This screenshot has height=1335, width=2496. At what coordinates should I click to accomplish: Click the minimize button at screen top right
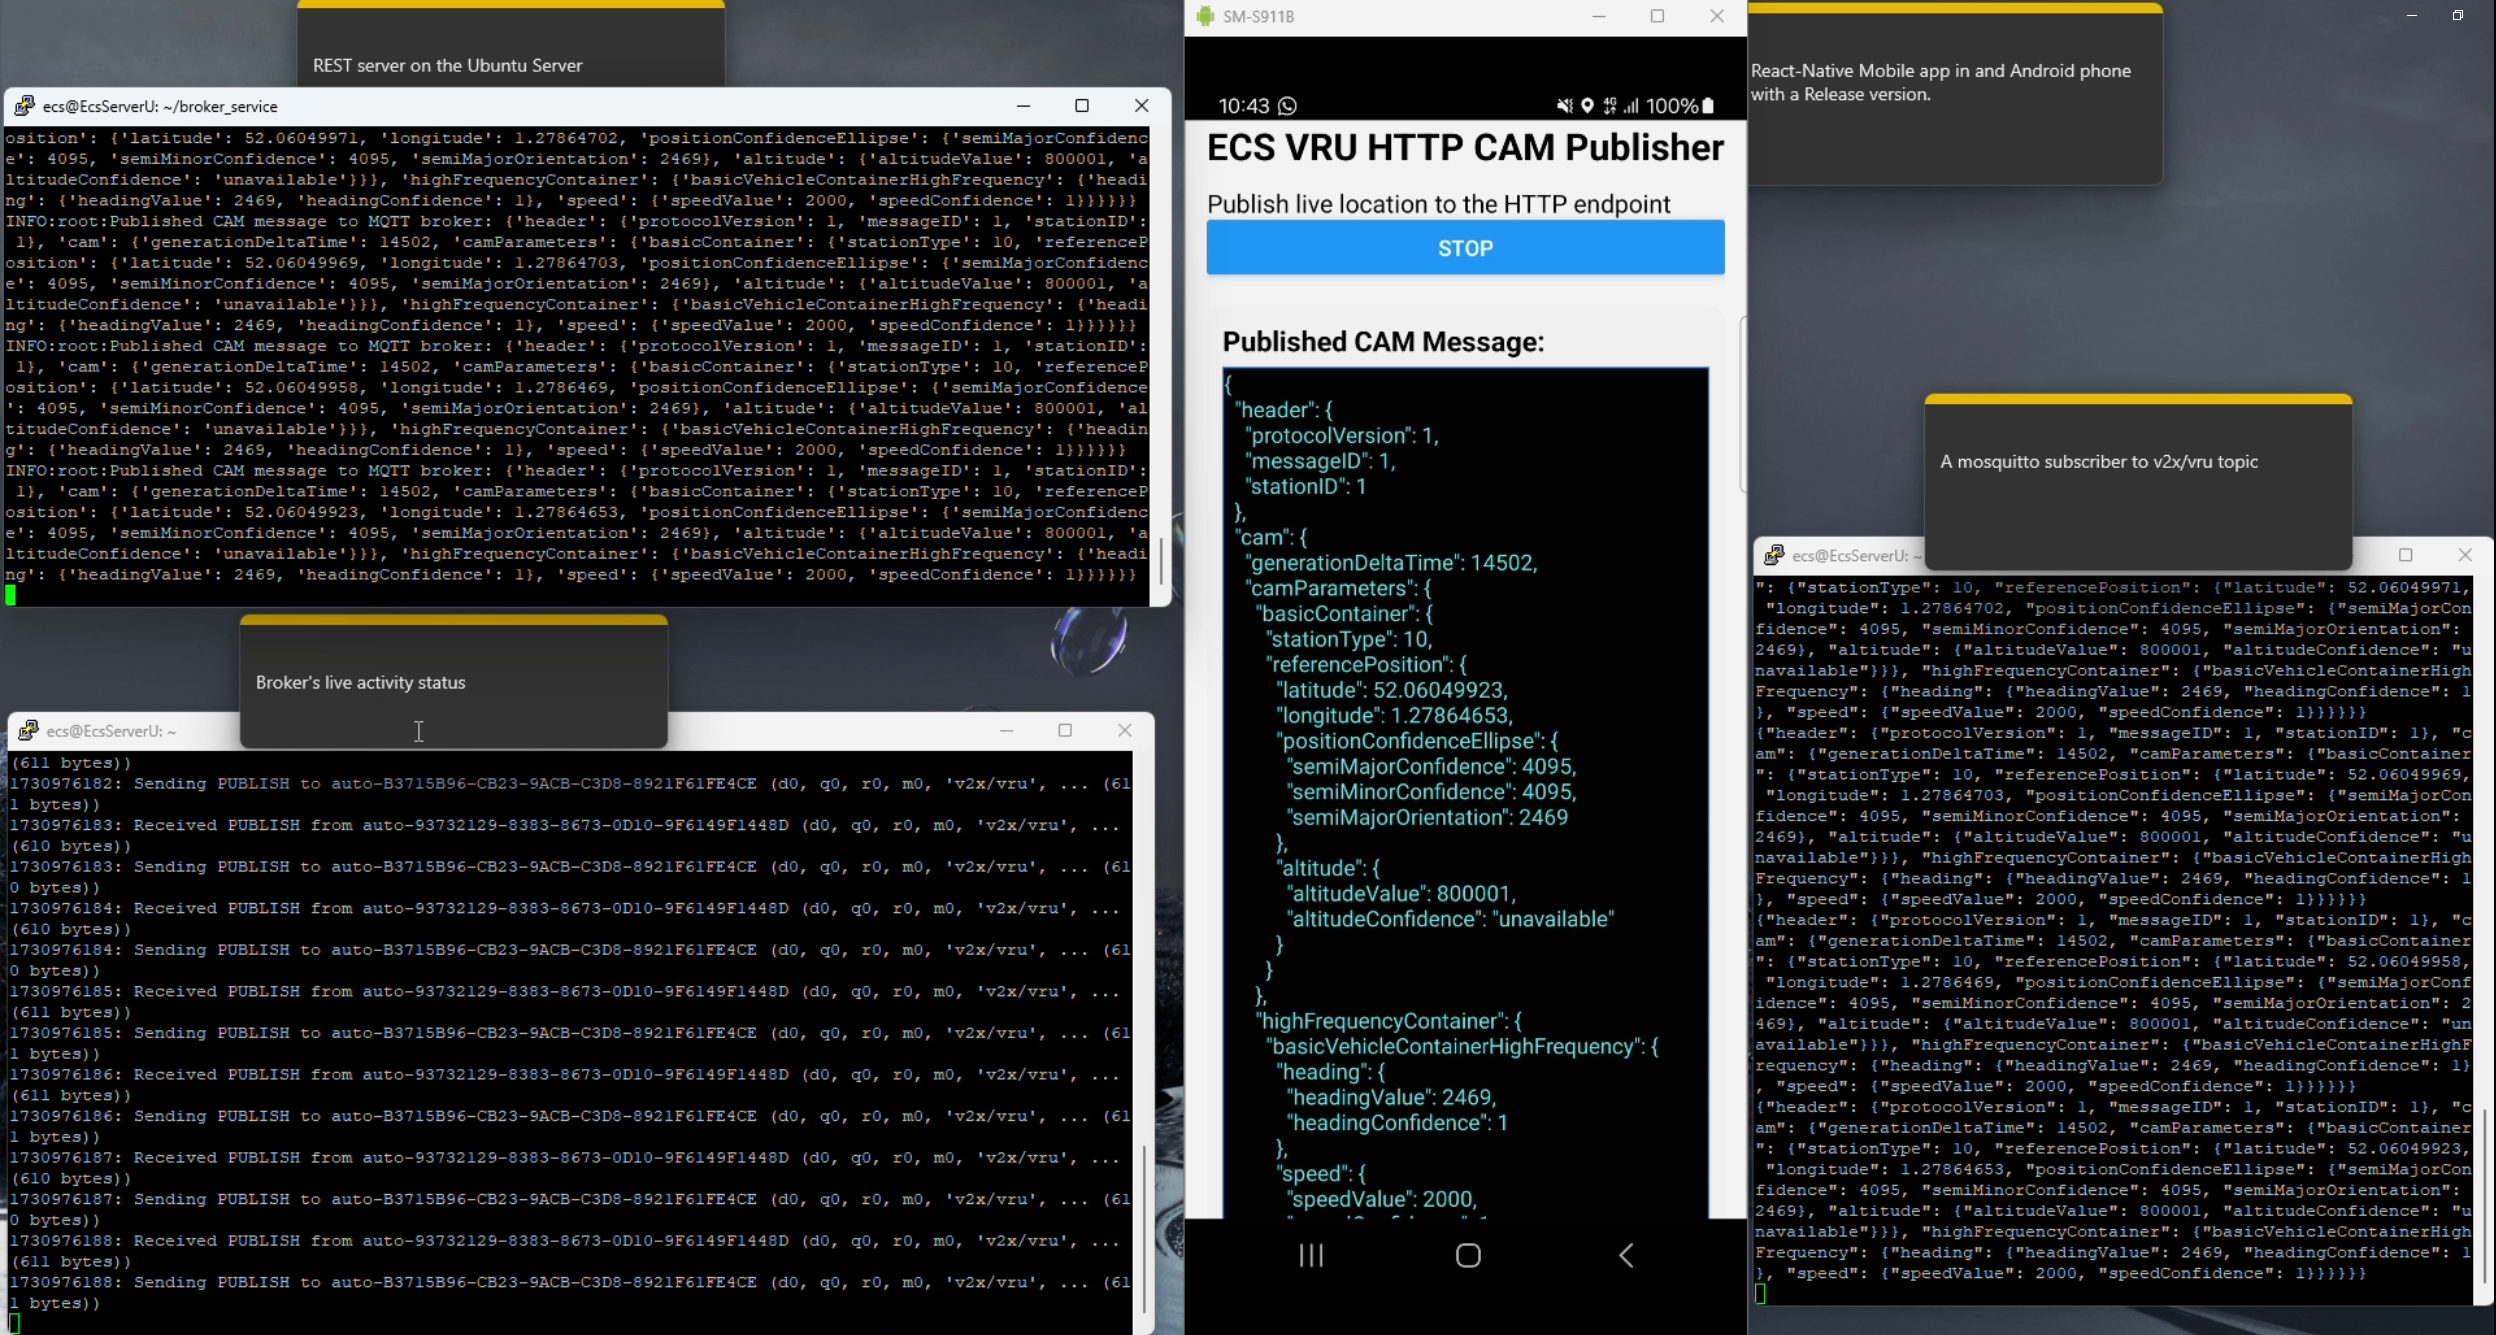point(2412,16)
